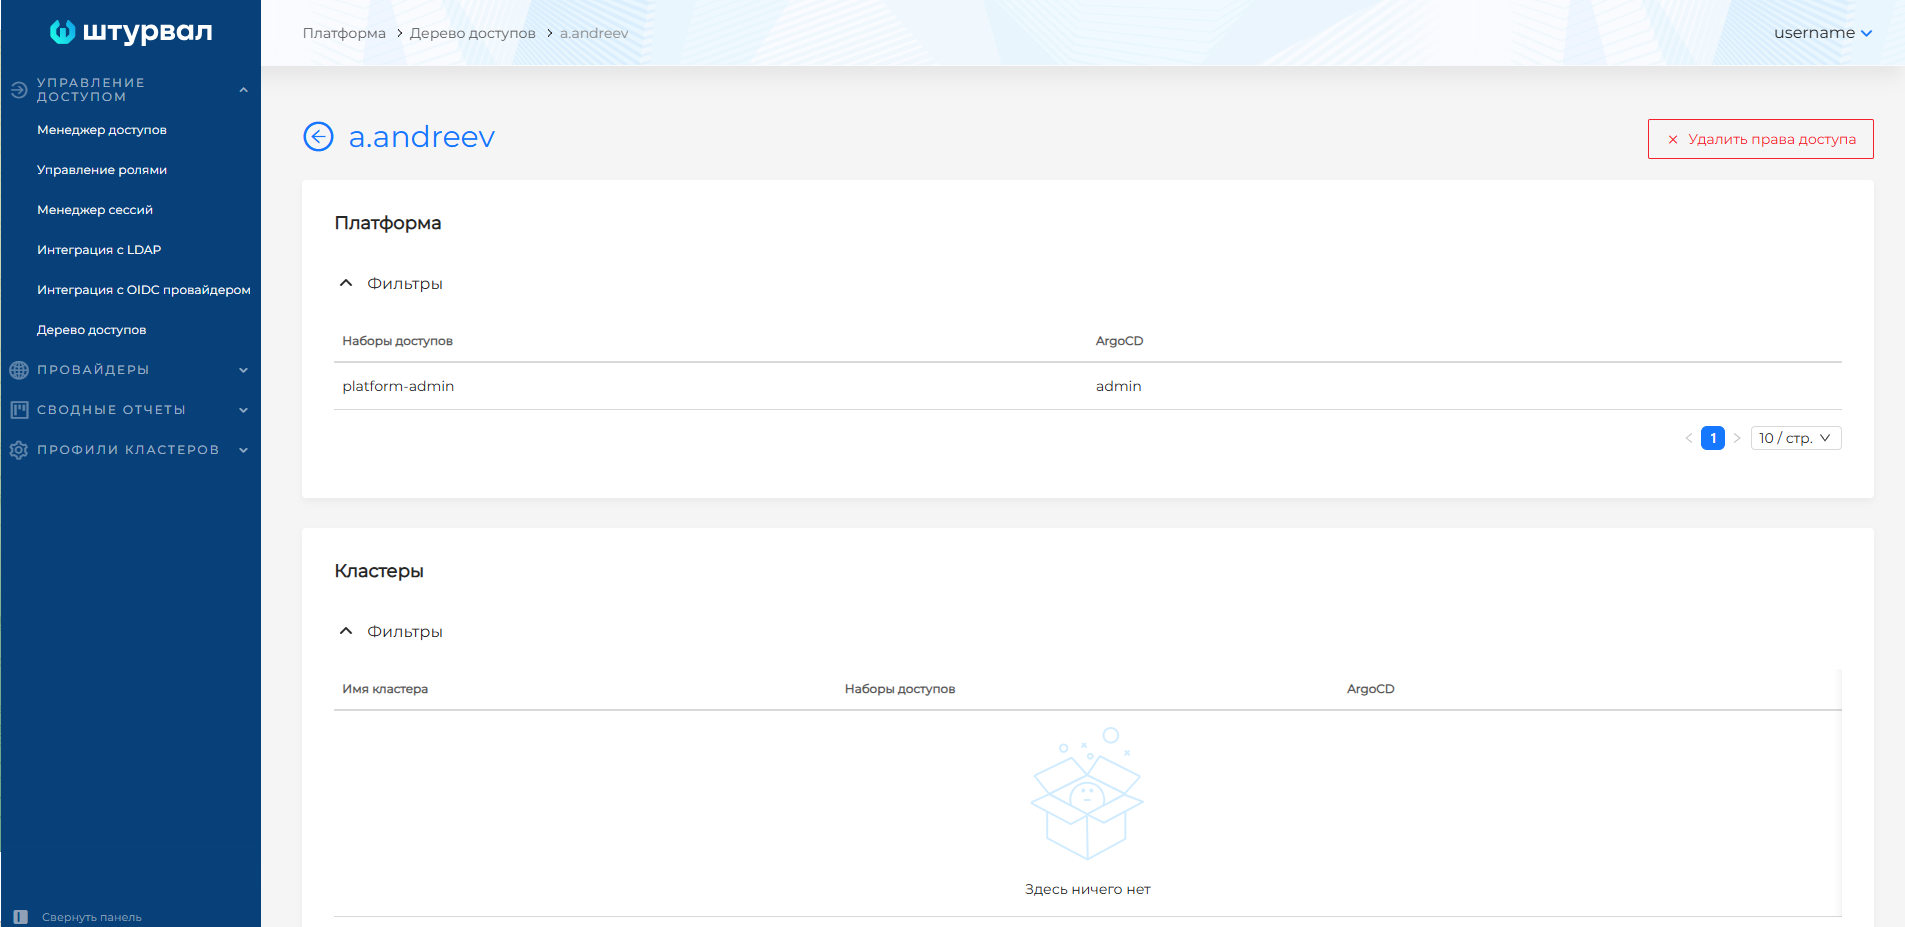Click the Наборы доступов header in Платформа table
The height and width of the screenshot is (927, 1905).
point(398,341)
